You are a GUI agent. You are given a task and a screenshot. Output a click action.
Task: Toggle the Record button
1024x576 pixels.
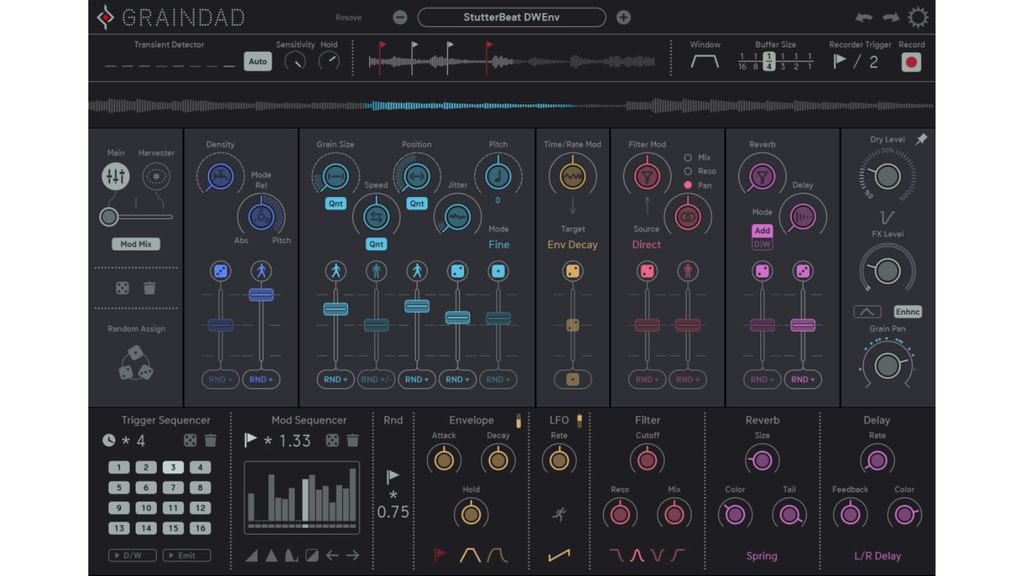(911, 59)
